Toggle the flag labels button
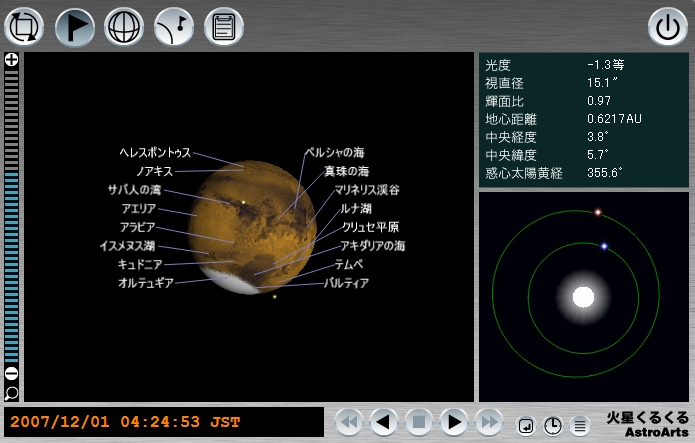The height and width of the screenshot is (443, 695). coord(74,27)
